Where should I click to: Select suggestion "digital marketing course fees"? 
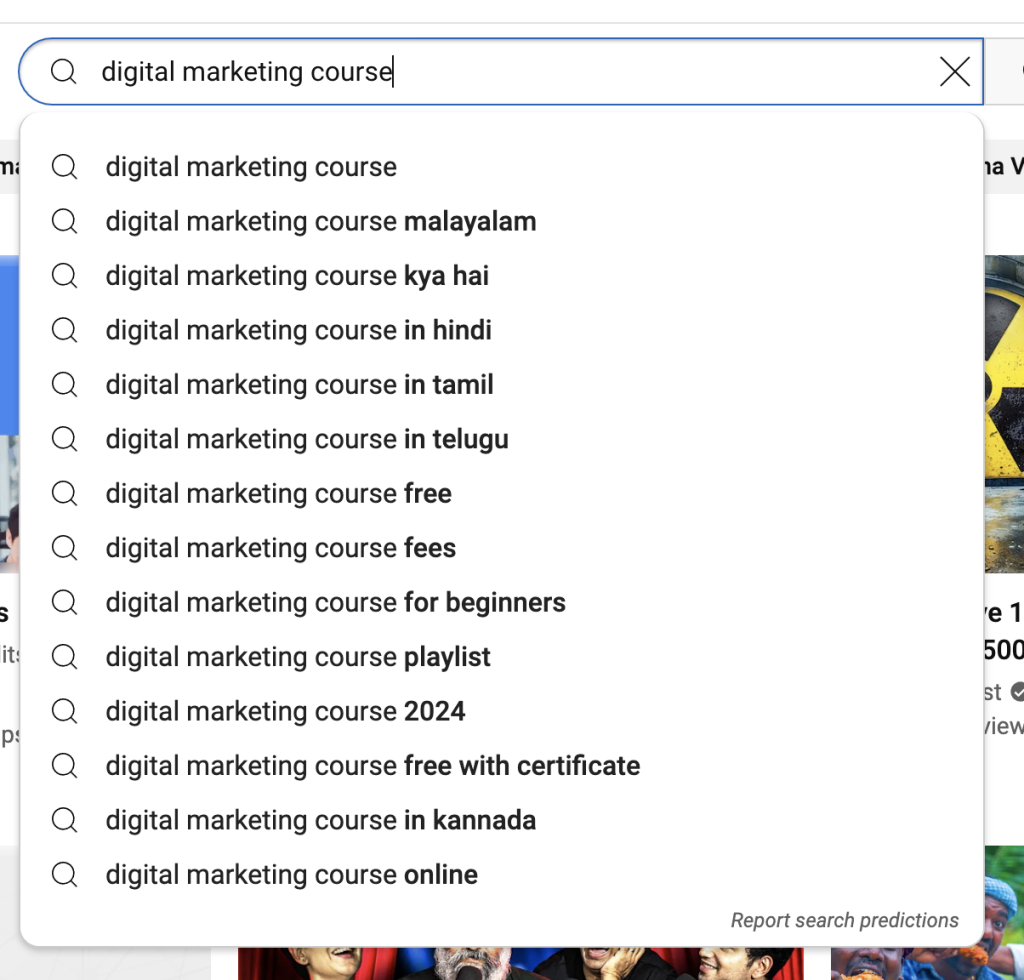pos(280,548)
